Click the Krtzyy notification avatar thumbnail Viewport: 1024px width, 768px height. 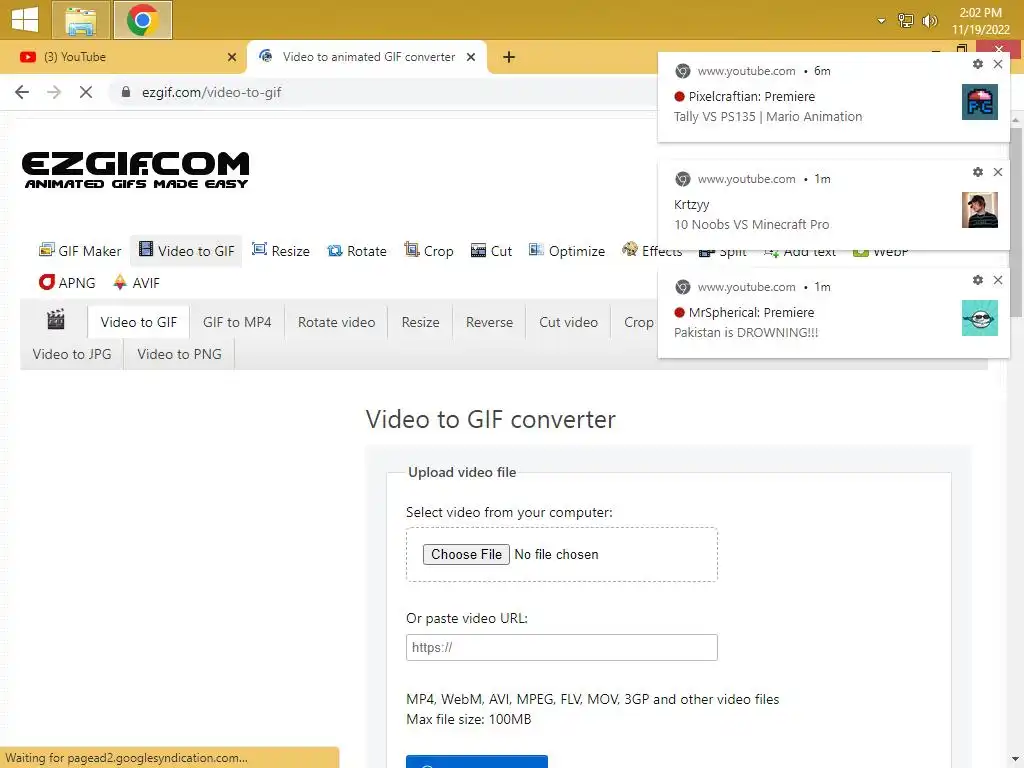980,210
